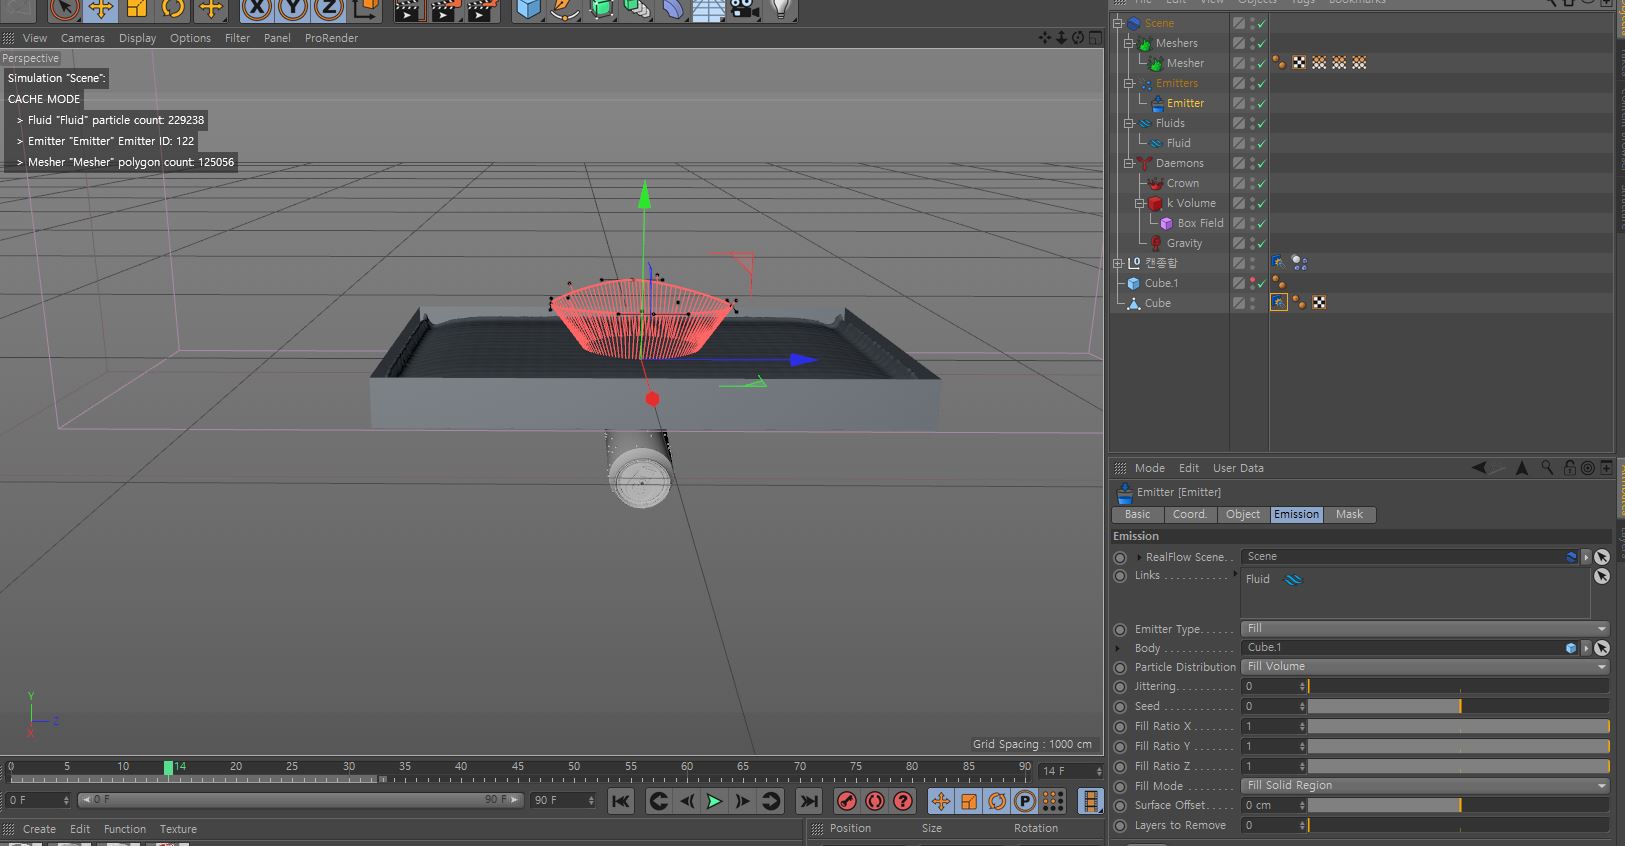The height and width of the screenshot is (846, 1625).
Task: Collapse the Fluids group
Action: pyautogui.click(x=1129, y=123)
